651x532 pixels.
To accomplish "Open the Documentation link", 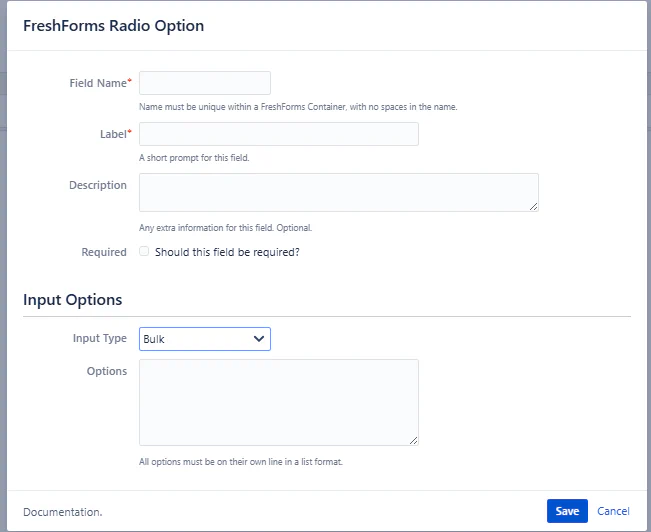I will 62,512.
